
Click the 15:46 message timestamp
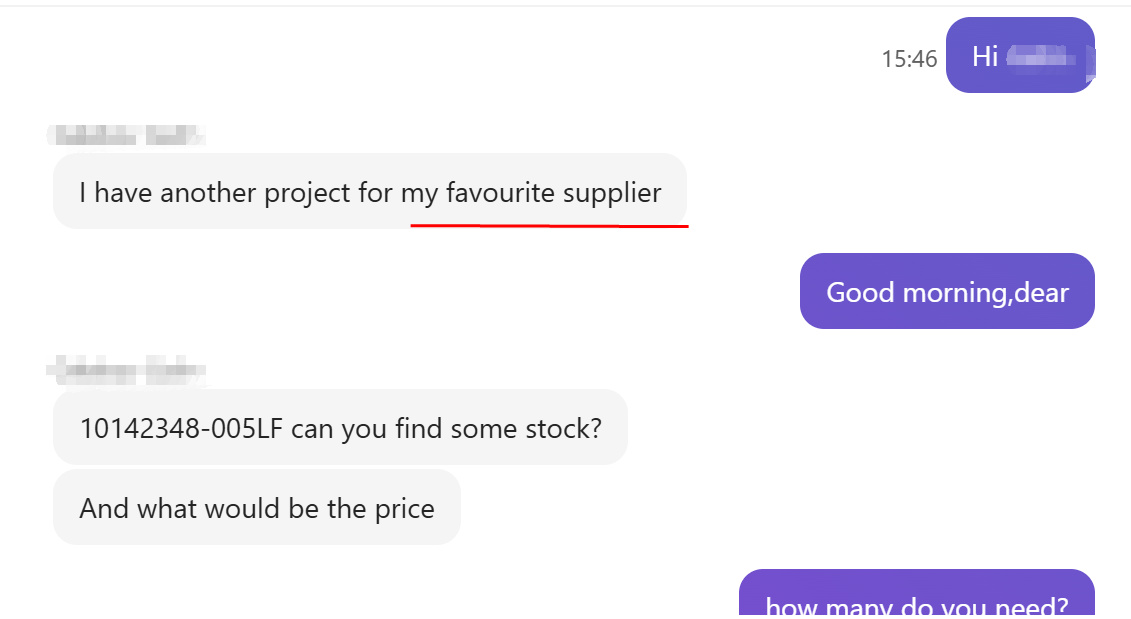coord(909,59)
